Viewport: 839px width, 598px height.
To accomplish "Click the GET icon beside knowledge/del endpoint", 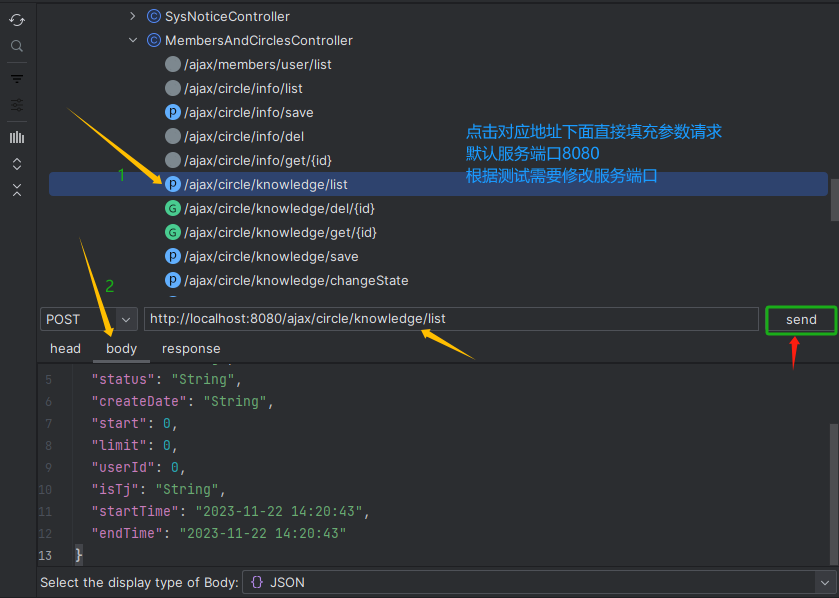I will 174,208.
